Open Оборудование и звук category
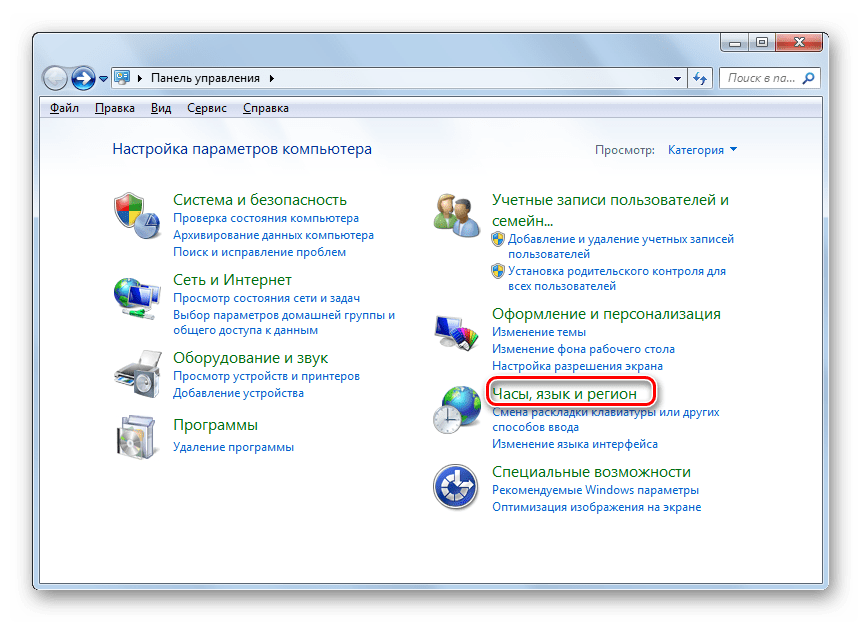862x623 pixels. [x=251, y=358]
